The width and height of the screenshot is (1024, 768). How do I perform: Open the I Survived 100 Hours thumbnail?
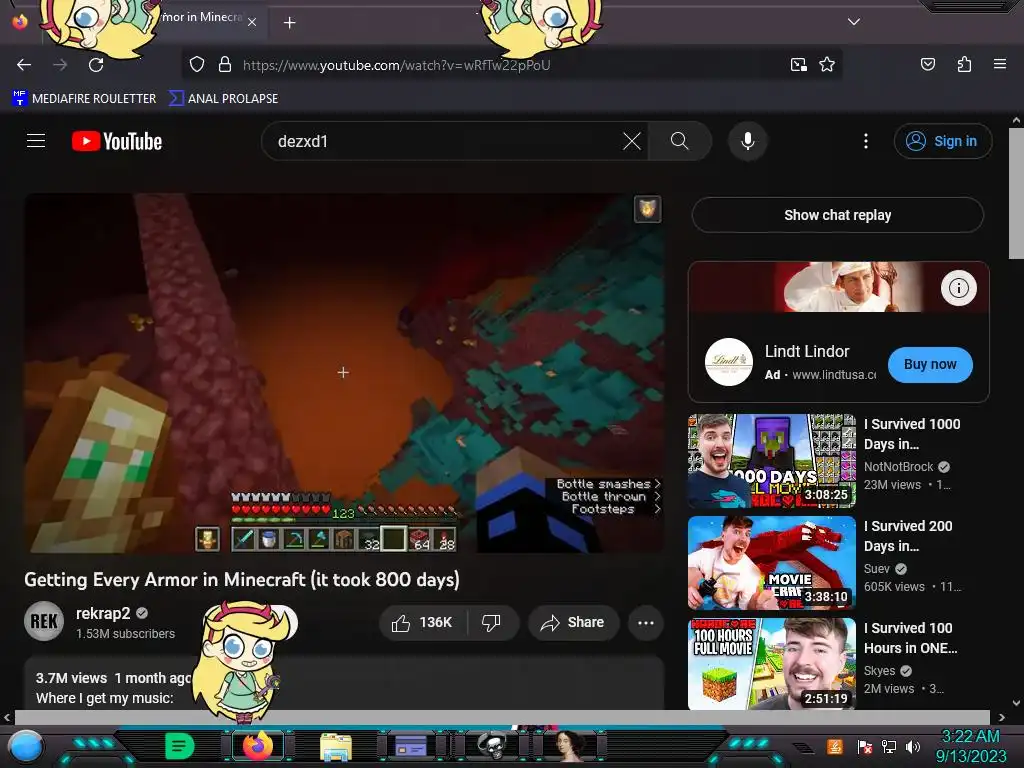[772, 664]
